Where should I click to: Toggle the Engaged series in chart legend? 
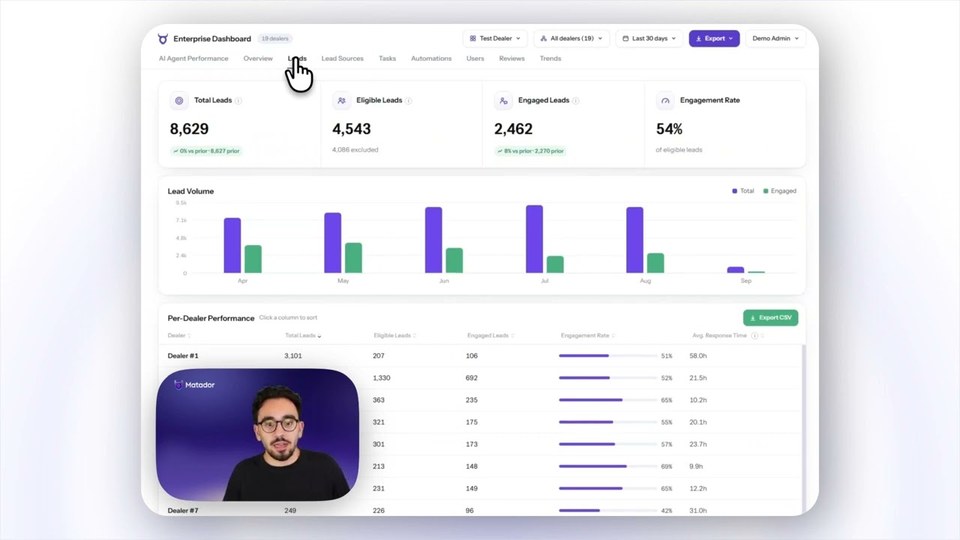pyautogui.click(x=779, y=191)
